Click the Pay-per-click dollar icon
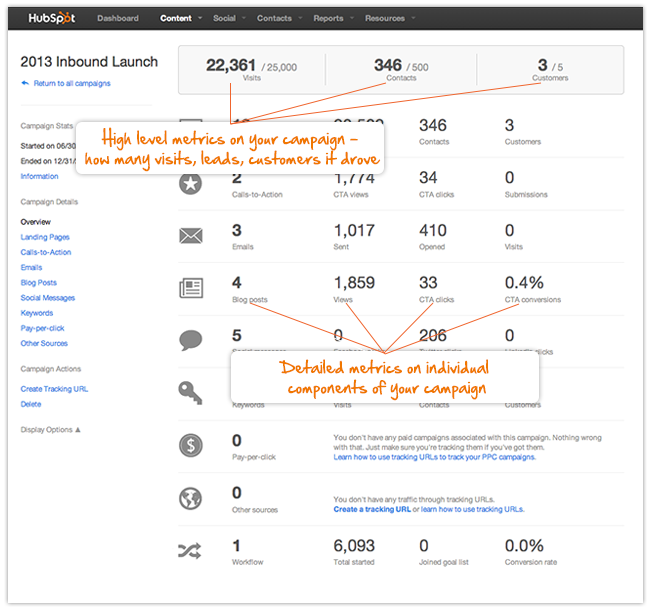 tap(191, 445)
